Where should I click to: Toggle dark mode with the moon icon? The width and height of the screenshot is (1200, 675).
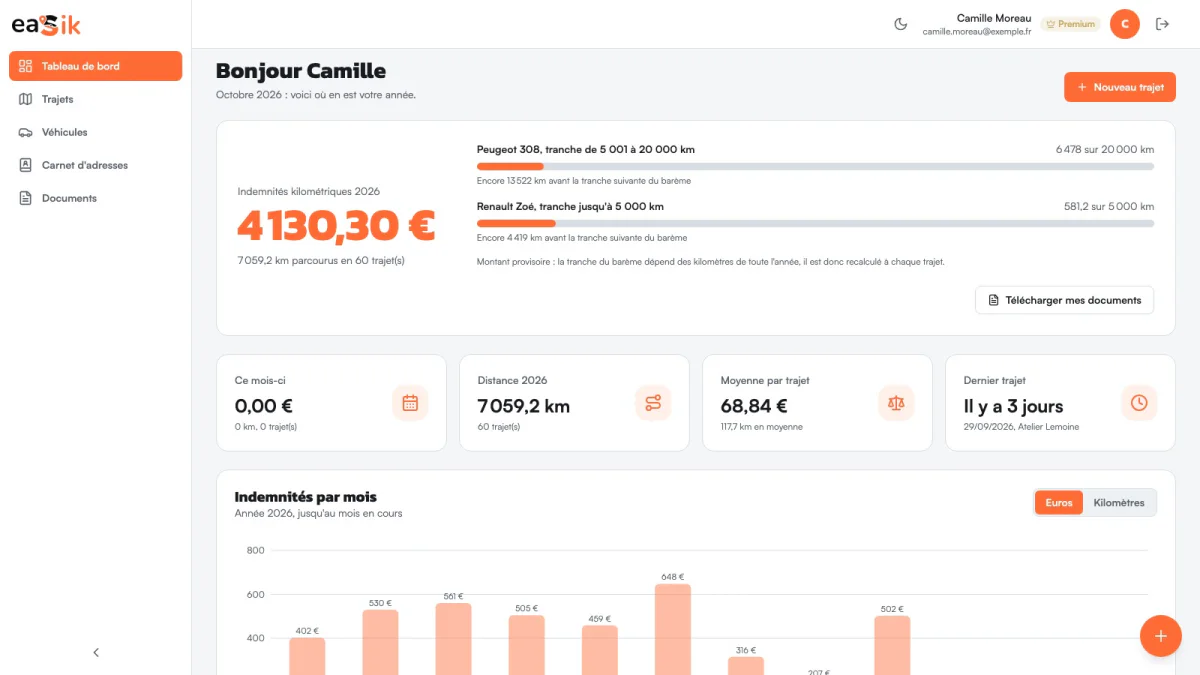point(900,24)
